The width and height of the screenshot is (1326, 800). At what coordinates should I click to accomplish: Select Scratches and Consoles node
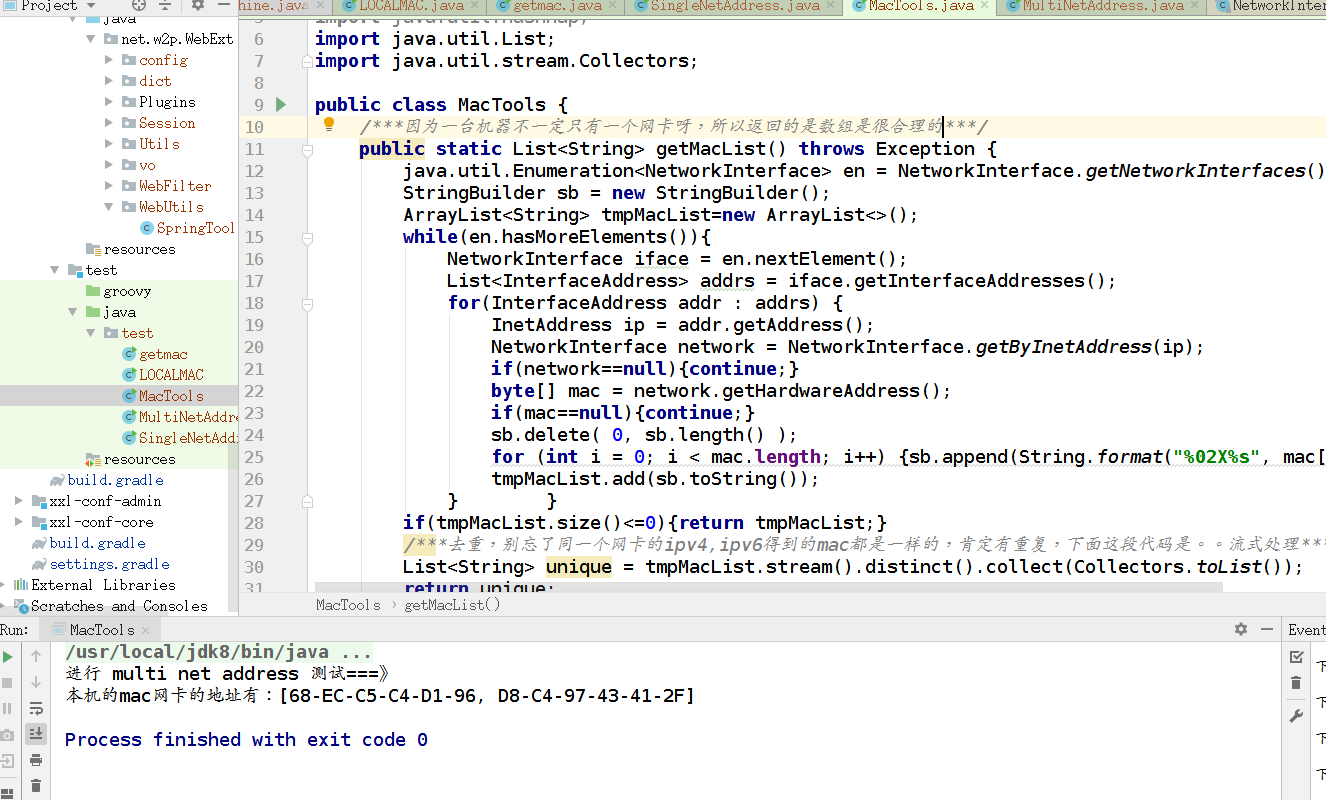tap(119, 606)
